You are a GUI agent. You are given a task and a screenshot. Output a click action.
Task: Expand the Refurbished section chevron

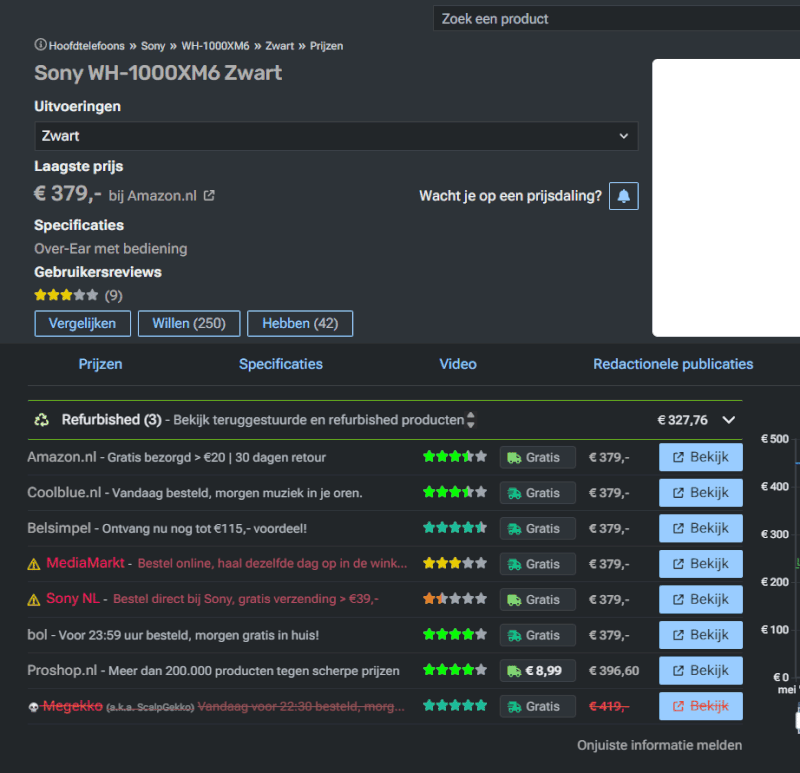tap(729, 420)
